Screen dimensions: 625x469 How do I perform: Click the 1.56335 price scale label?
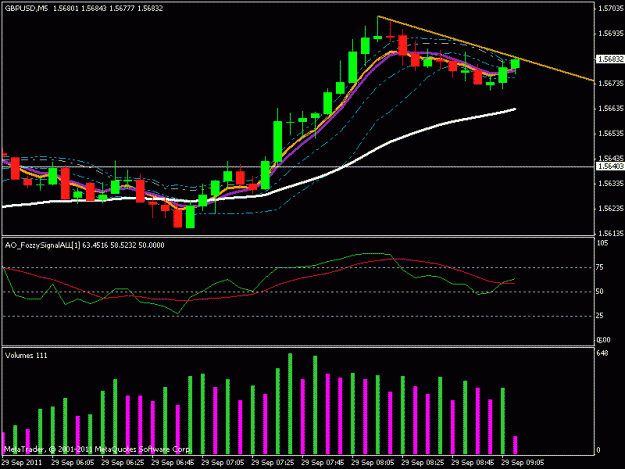click(x=611, y=184)
